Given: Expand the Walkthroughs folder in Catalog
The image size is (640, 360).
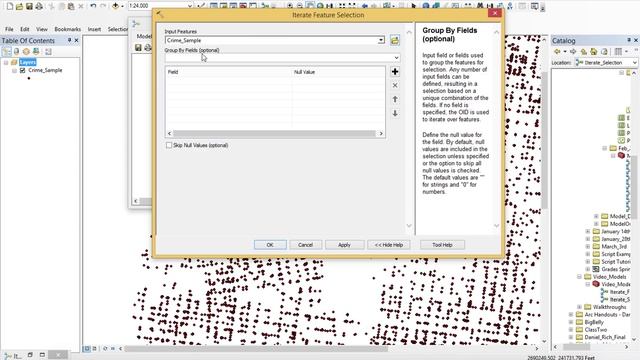Looking at the screenshot, I should (x=579, y=307).
